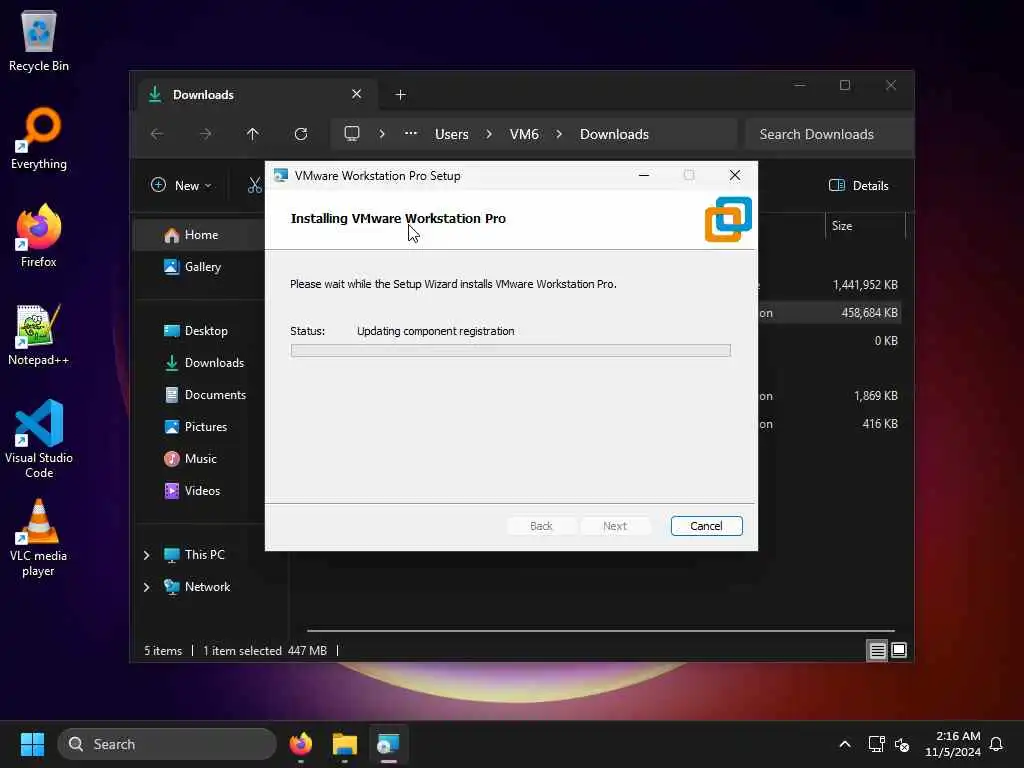Click the taskbar Search box

[167, 744]
